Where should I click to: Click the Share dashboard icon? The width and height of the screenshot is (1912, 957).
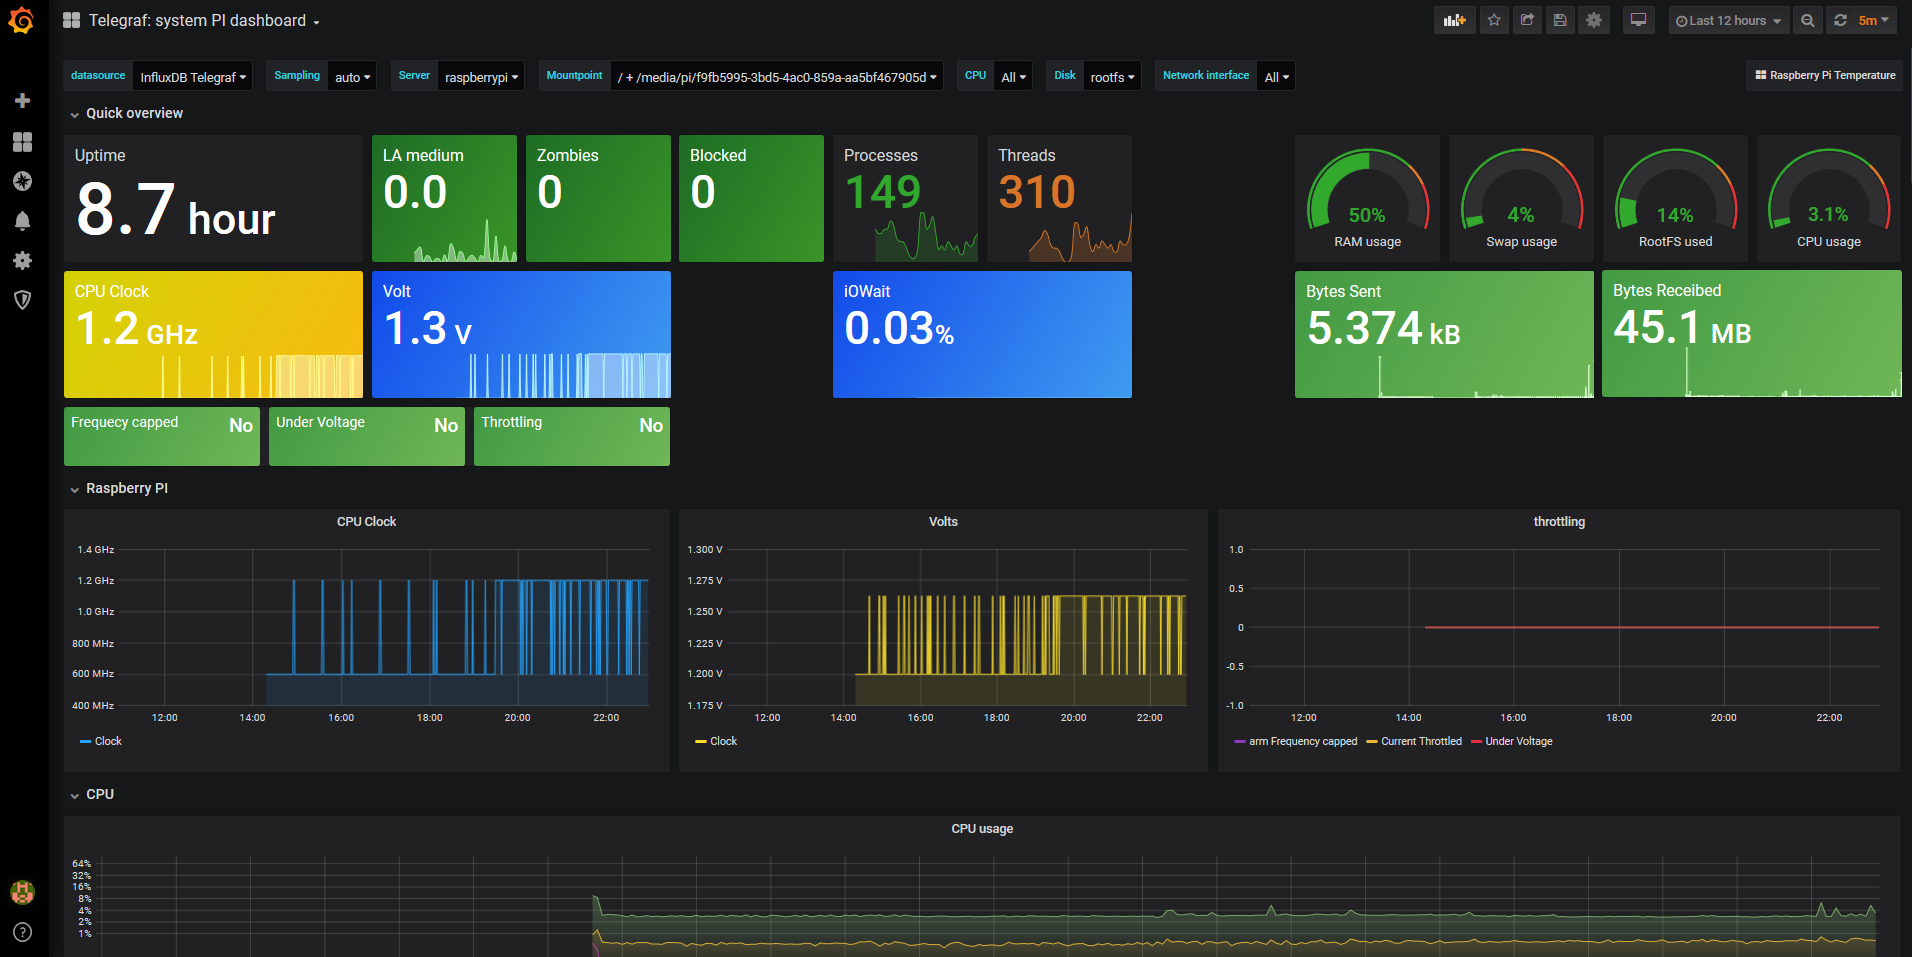point(1527,20)
